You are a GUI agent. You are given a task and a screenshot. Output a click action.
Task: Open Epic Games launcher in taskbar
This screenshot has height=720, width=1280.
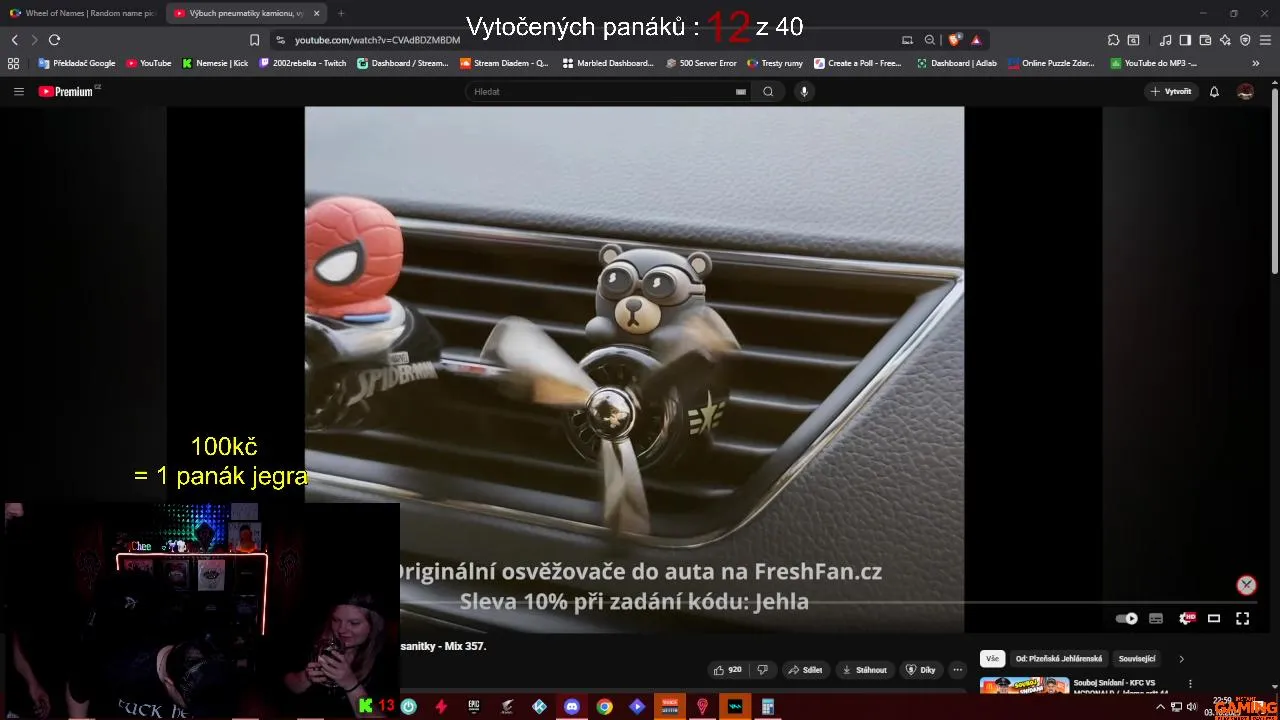click(x=473, y=706)
